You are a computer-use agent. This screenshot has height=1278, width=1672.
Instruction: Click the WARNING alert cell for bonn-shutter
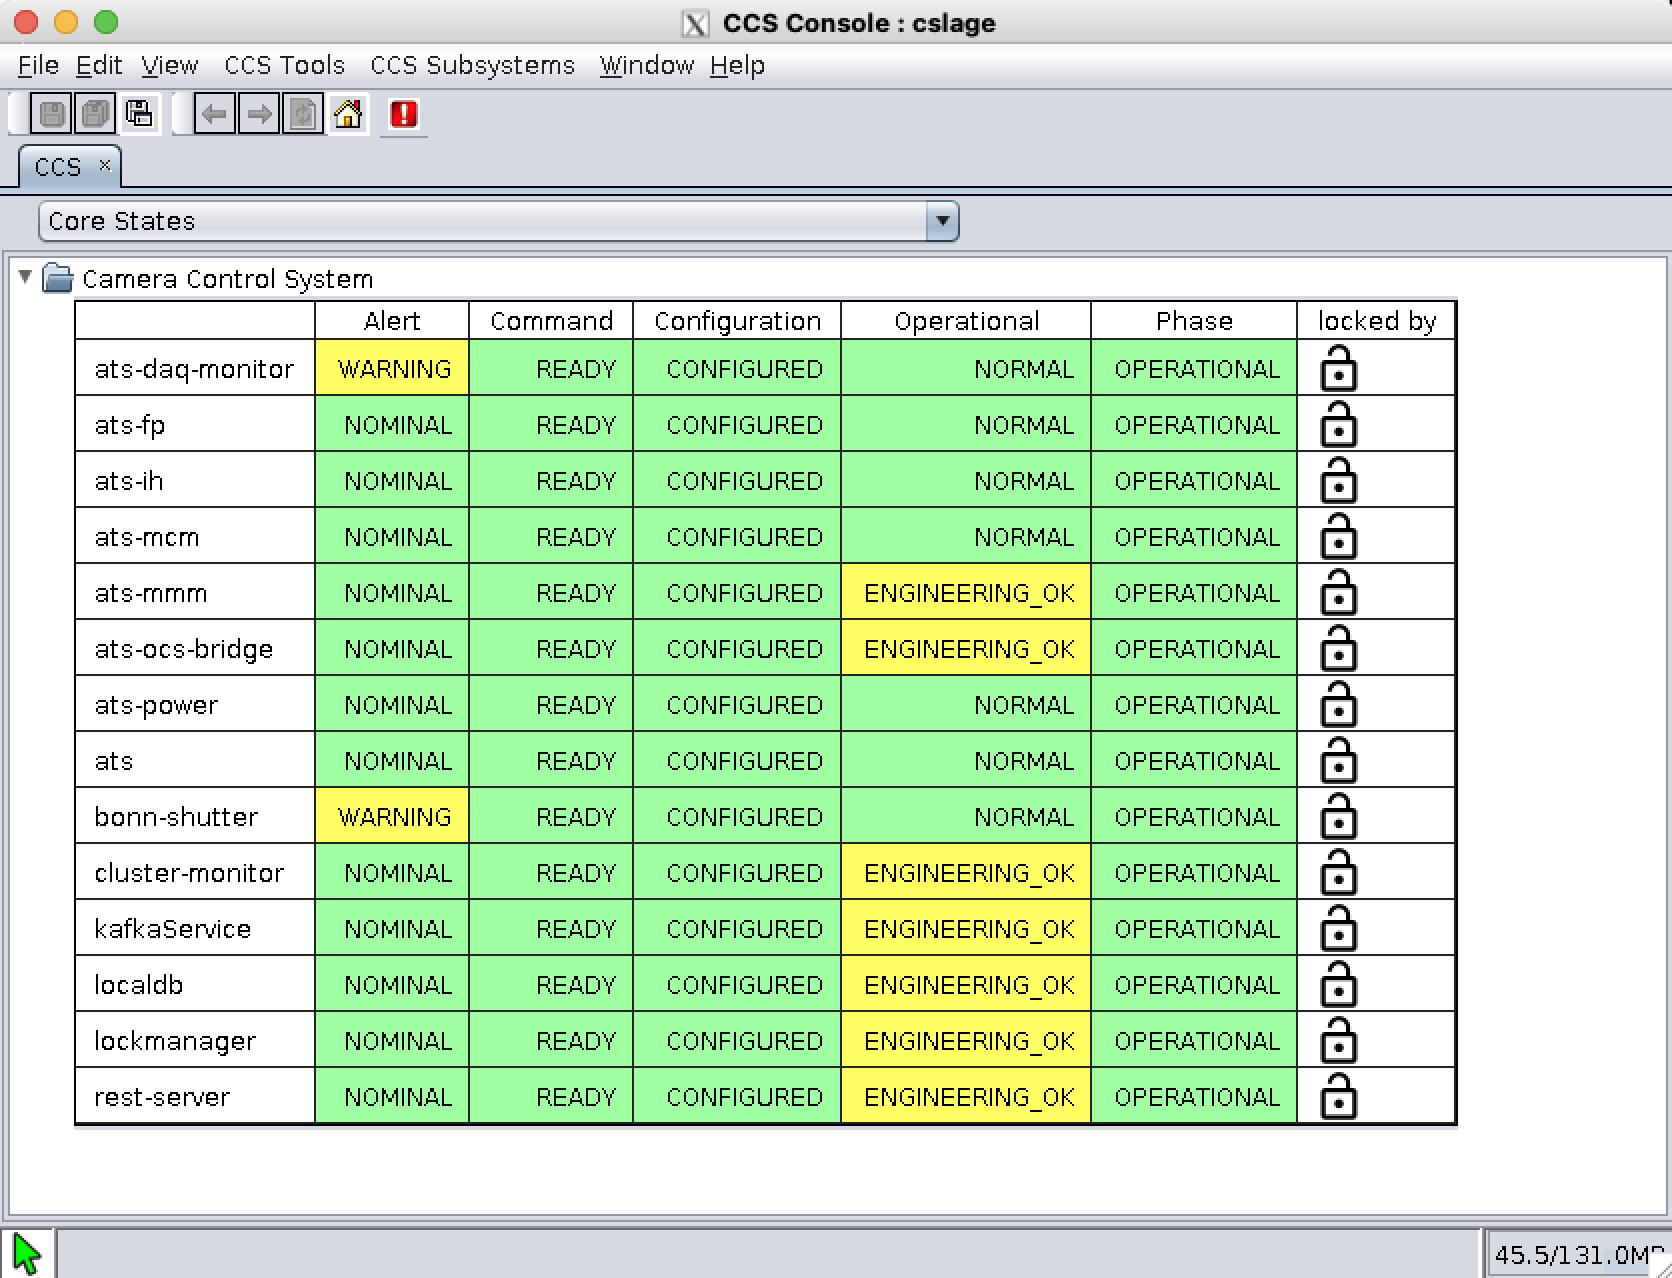393,817
